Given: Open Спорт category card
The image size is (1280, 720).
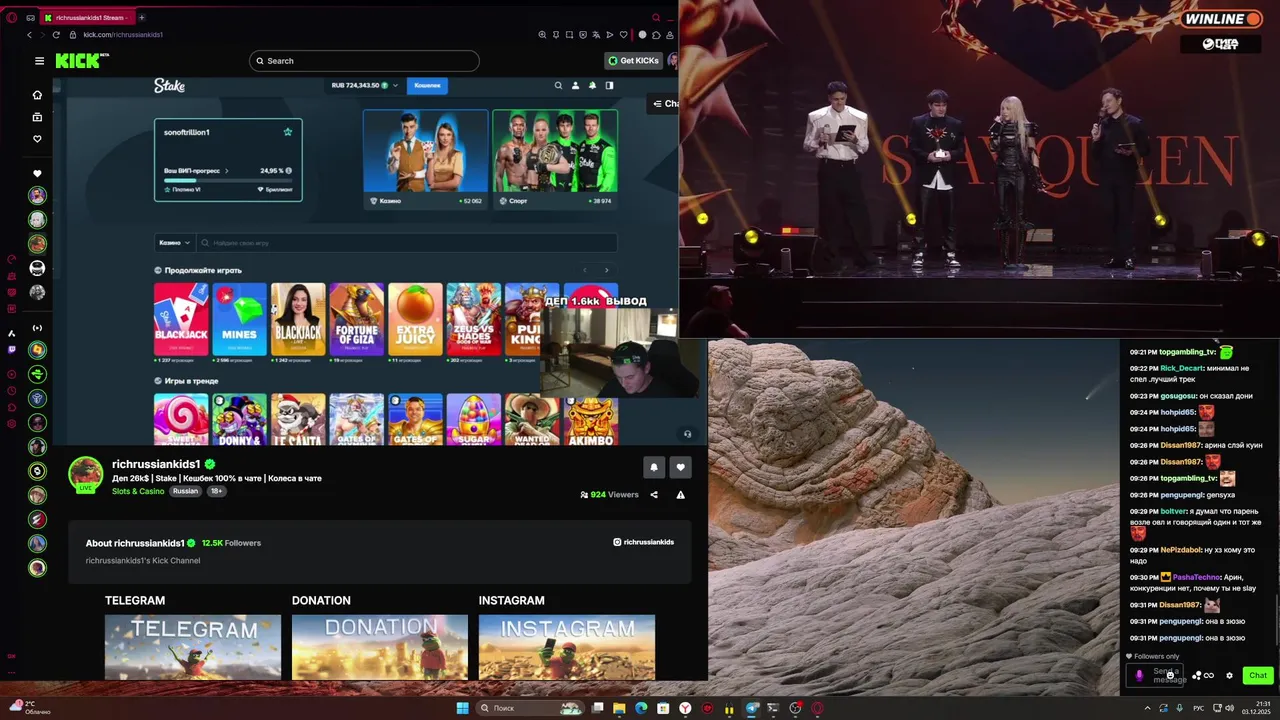Looking at the screenshot, I should (x=555, y=159).
